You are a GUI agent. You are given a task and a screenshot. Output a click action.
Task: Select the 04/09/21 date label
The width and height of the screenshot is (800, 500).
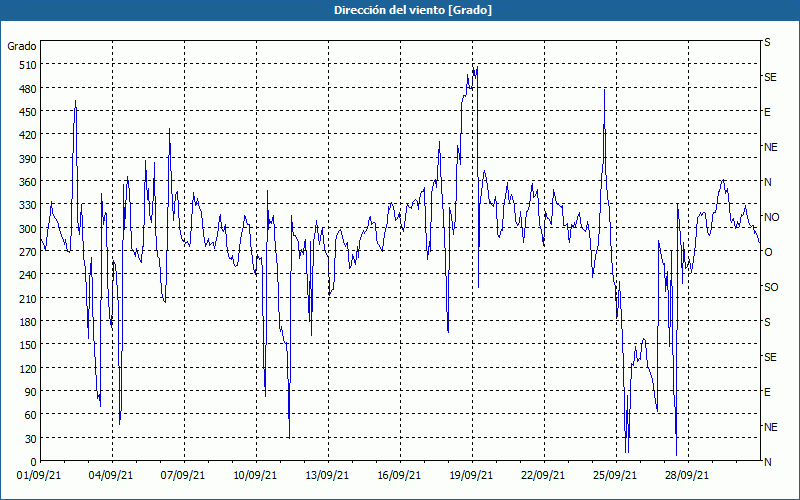click(111, 476)
